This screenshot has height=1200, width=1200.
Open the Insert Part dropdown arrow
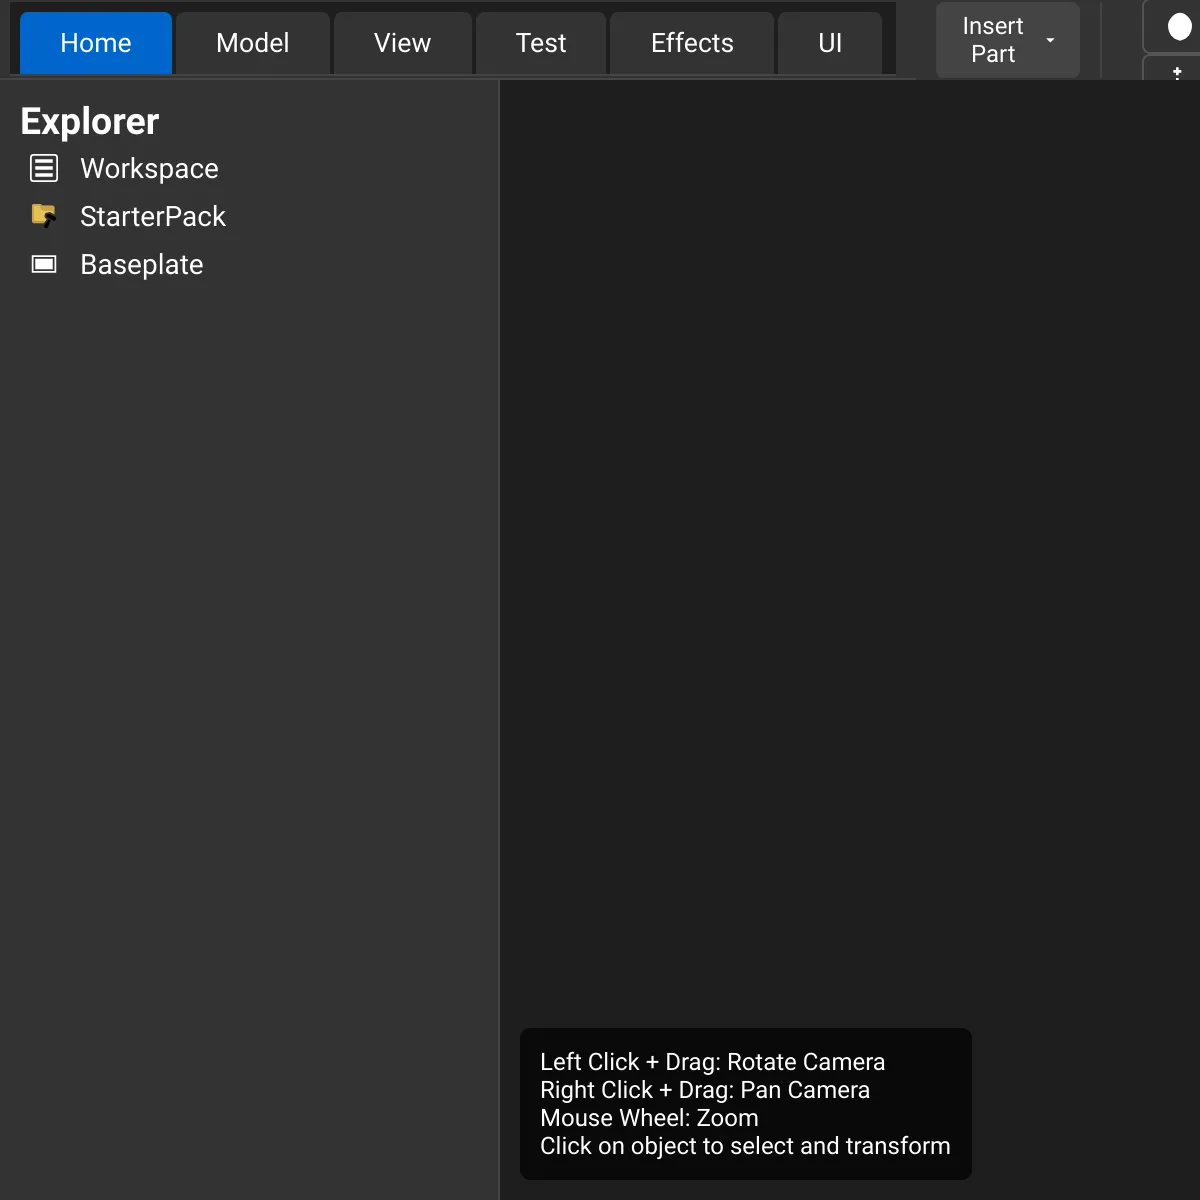(1050, 40)
